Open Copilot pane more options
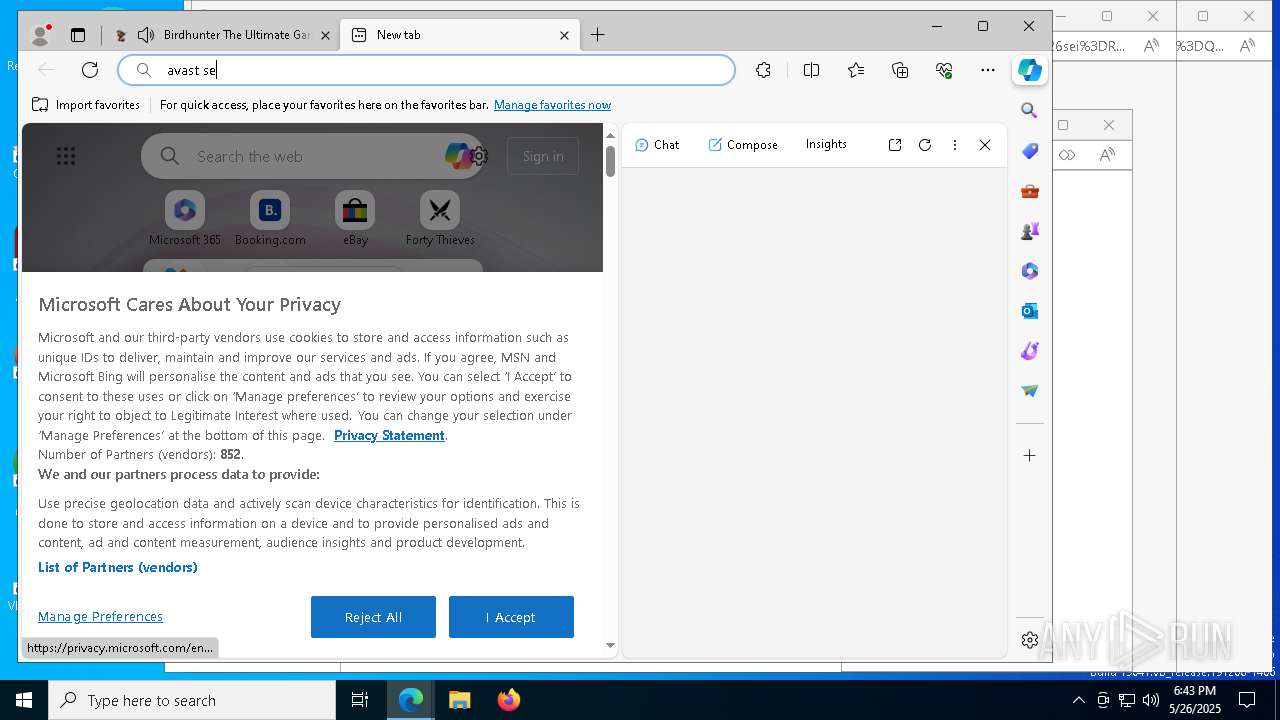 [955, 145]
